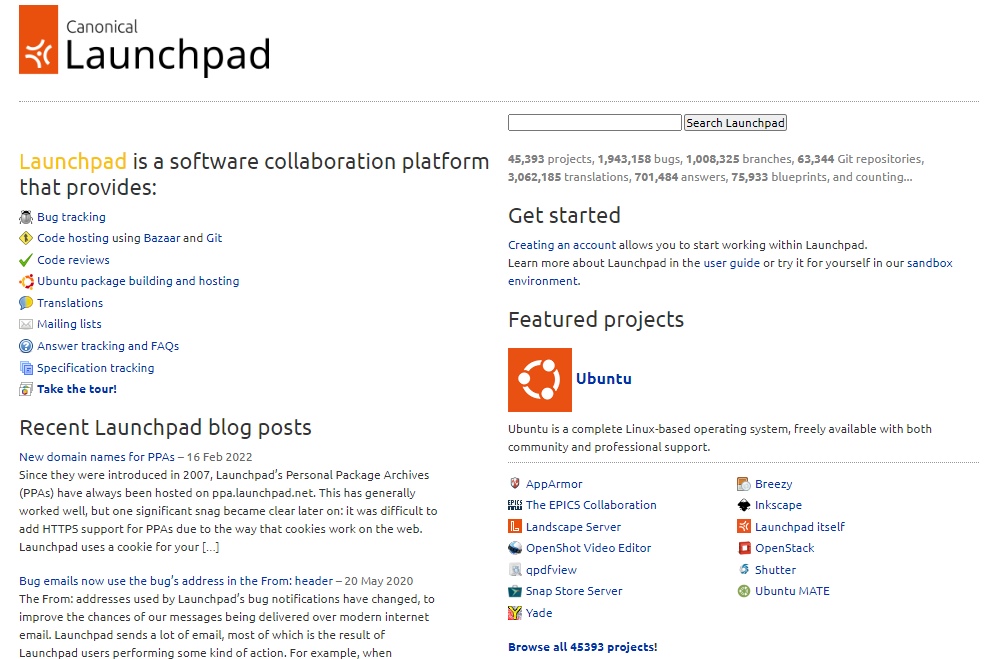Open the Code reviews link

(x=73, y=260)
